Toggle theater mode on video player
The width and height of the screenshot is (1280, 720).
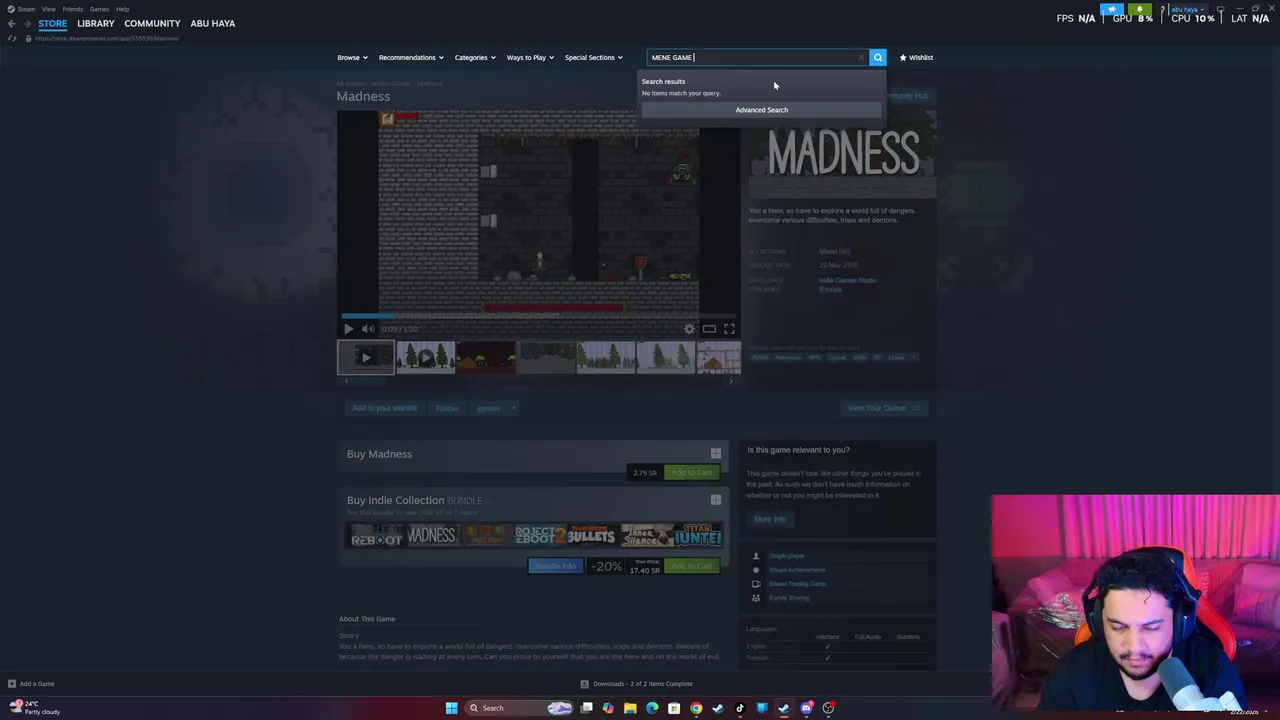709,329
